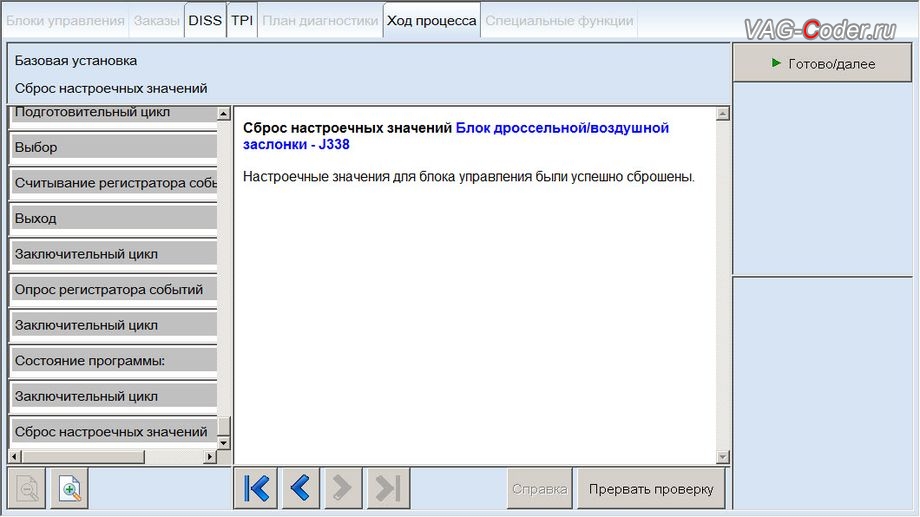The width and height of the screenshot is (920, 517).
Task: Select the Ход процесса tab
Action: click(x=431, y=21)
